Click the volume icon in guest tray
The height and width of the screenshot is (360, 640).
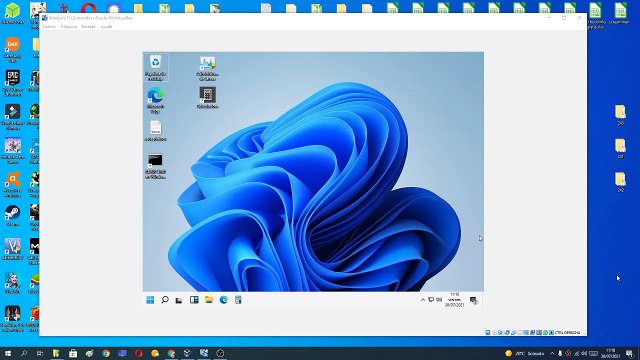[x=439, y=300]
